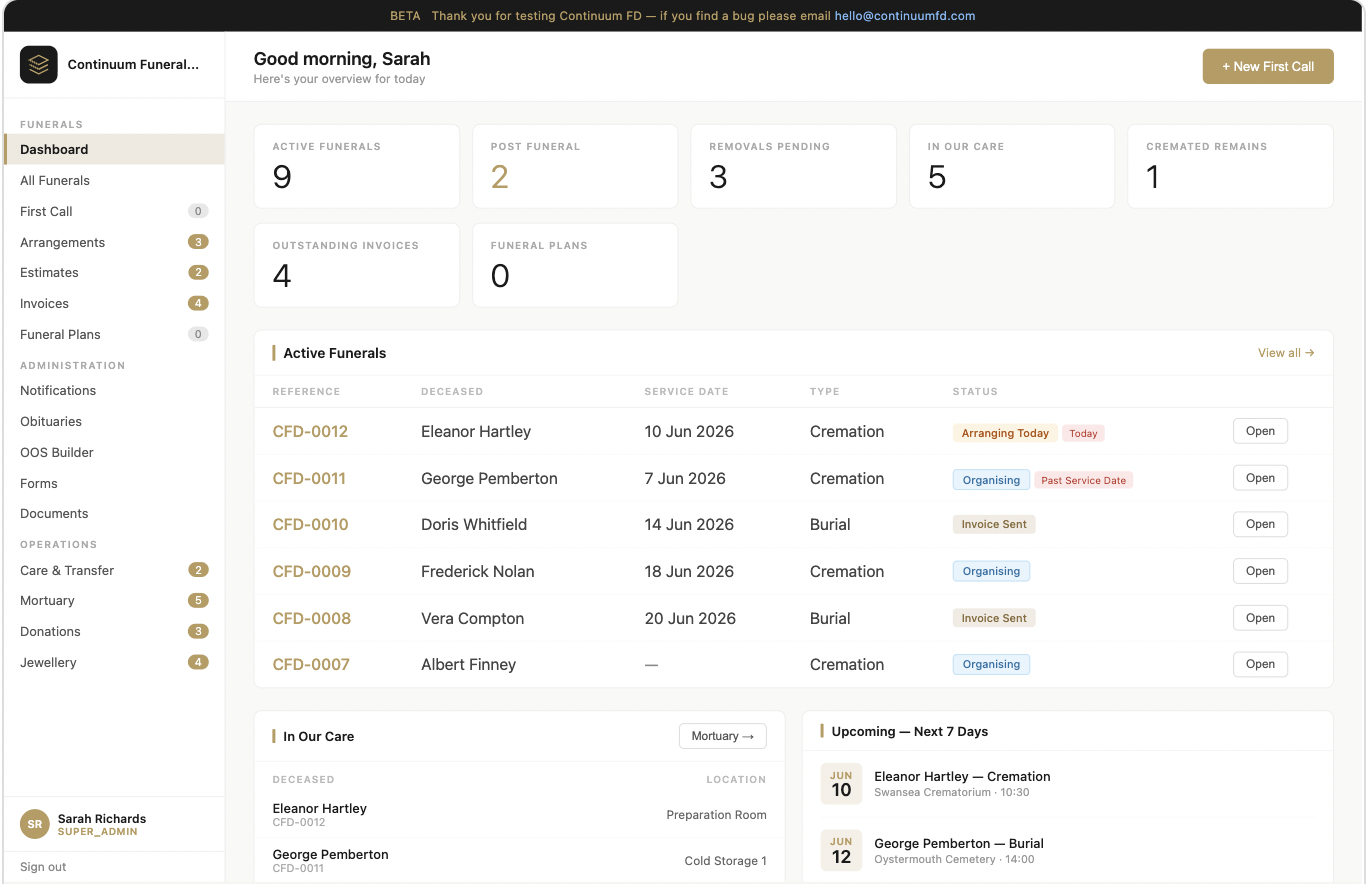Click the Arrangements count badge showing 3

pyautogui.click(x=198, y=242)
